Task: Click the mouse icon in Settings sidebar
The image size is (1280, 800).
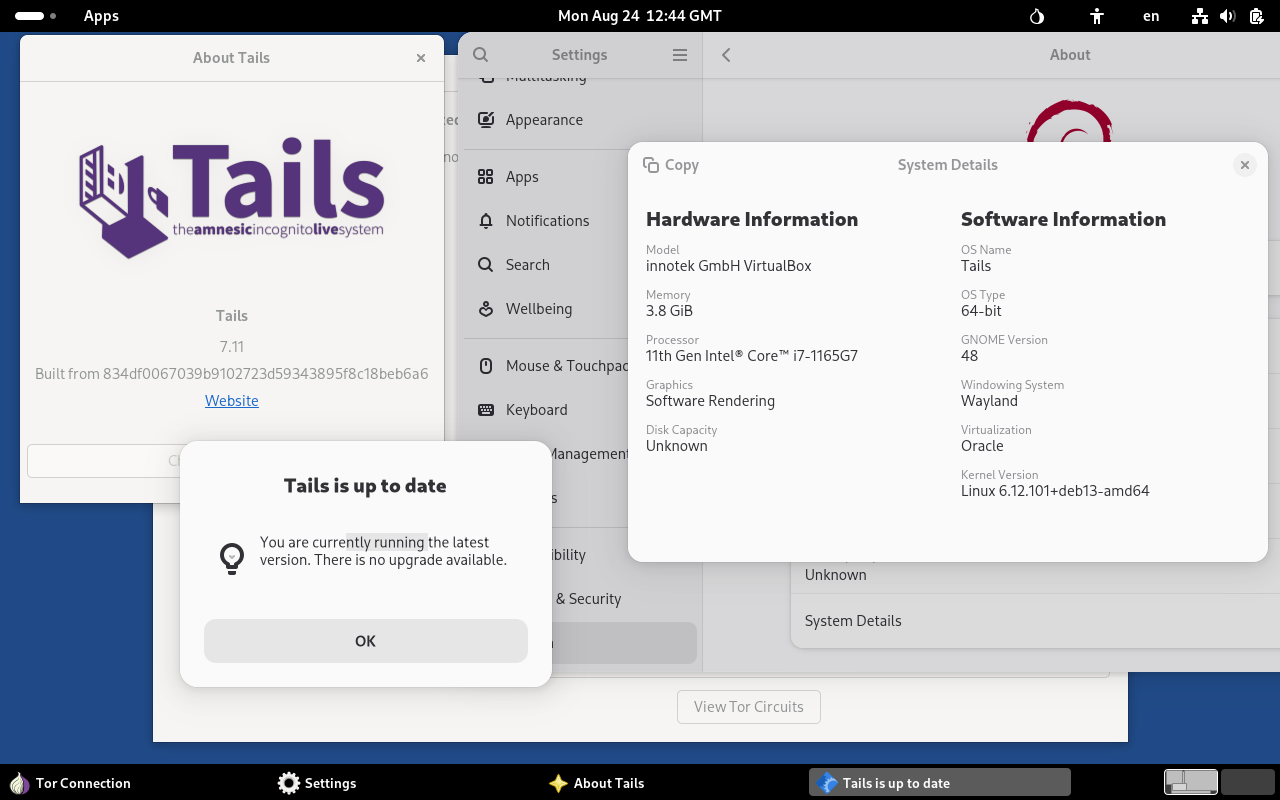Action: click(x=486, y=366)
